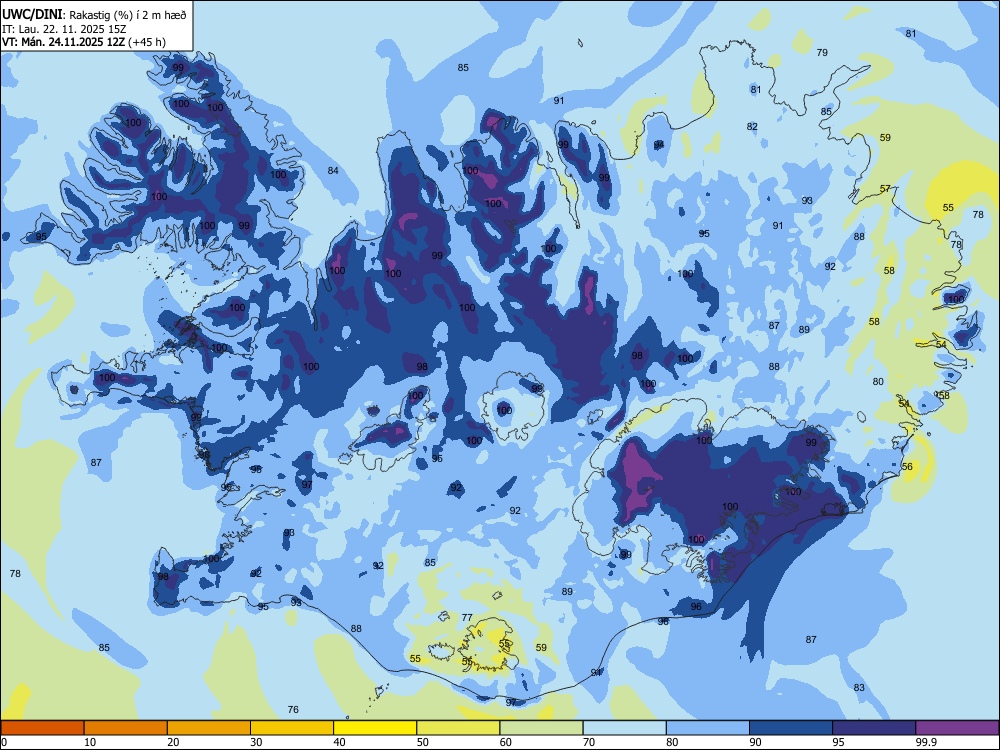Click the map humidity value '76'

tap(293, 709)
